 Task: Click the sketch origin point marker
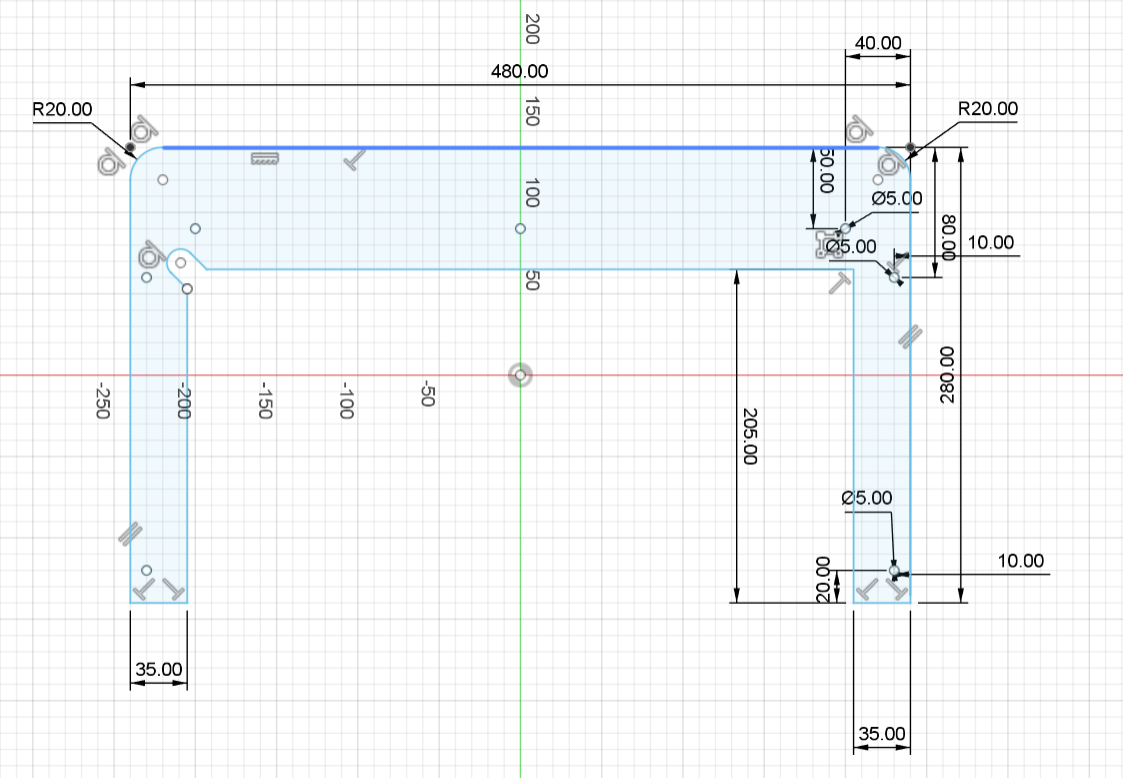coord(520,376)
